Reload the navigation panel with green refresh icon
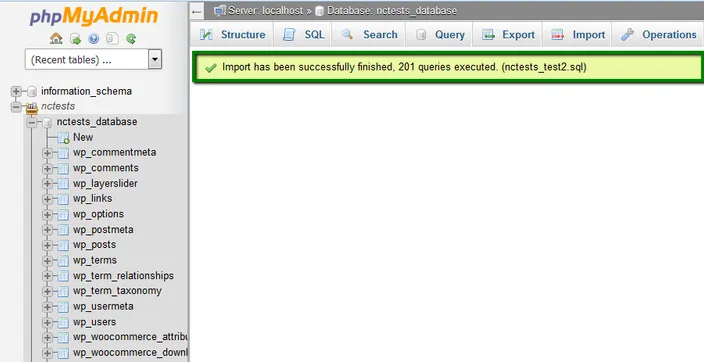 click(x=131, y=39)
